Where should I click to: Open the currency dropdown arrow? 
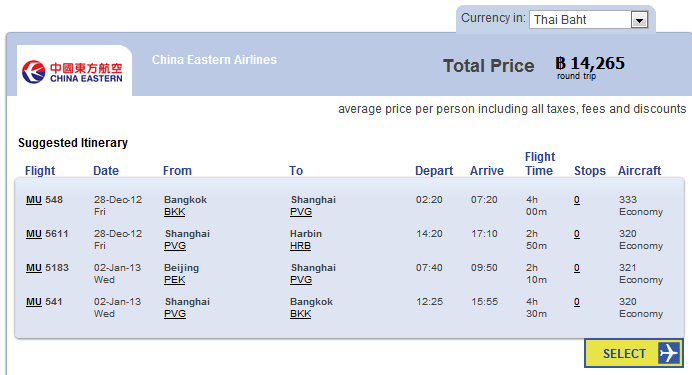tap(639, 20)
